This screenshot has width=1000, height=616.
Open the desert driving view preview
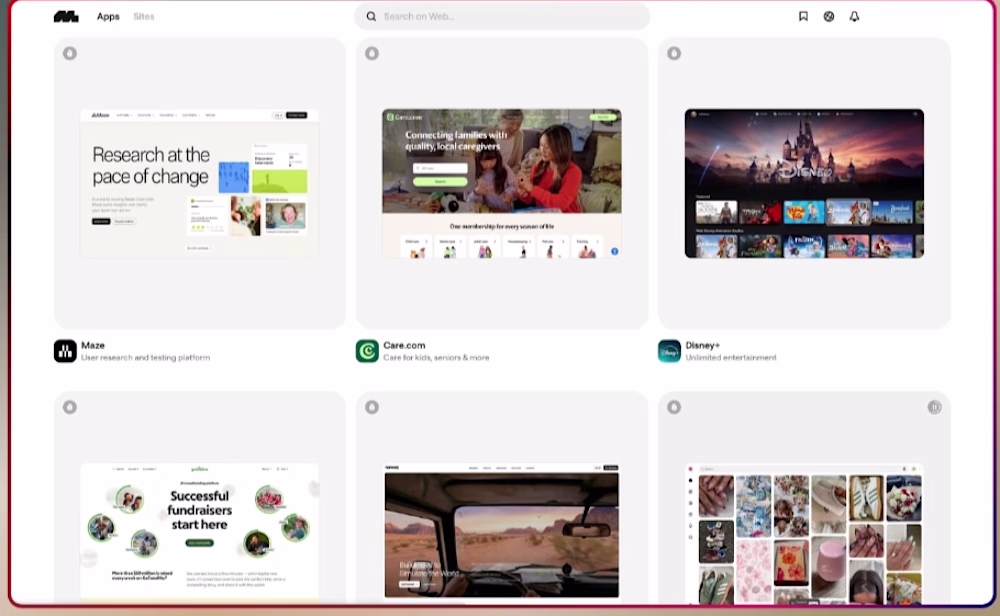(x=502, y=531)
